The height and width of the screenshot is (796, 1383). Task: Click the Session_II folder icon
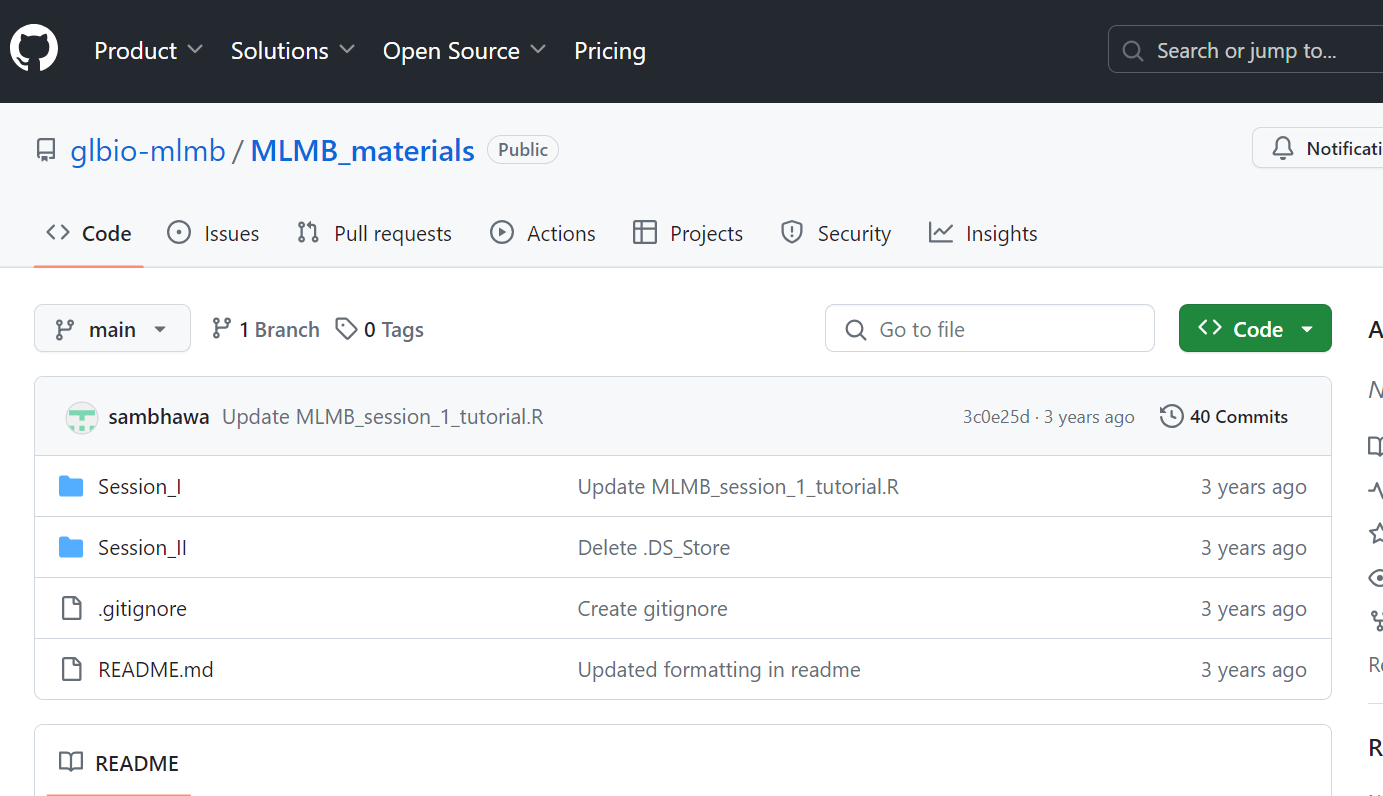click(71, 548)
